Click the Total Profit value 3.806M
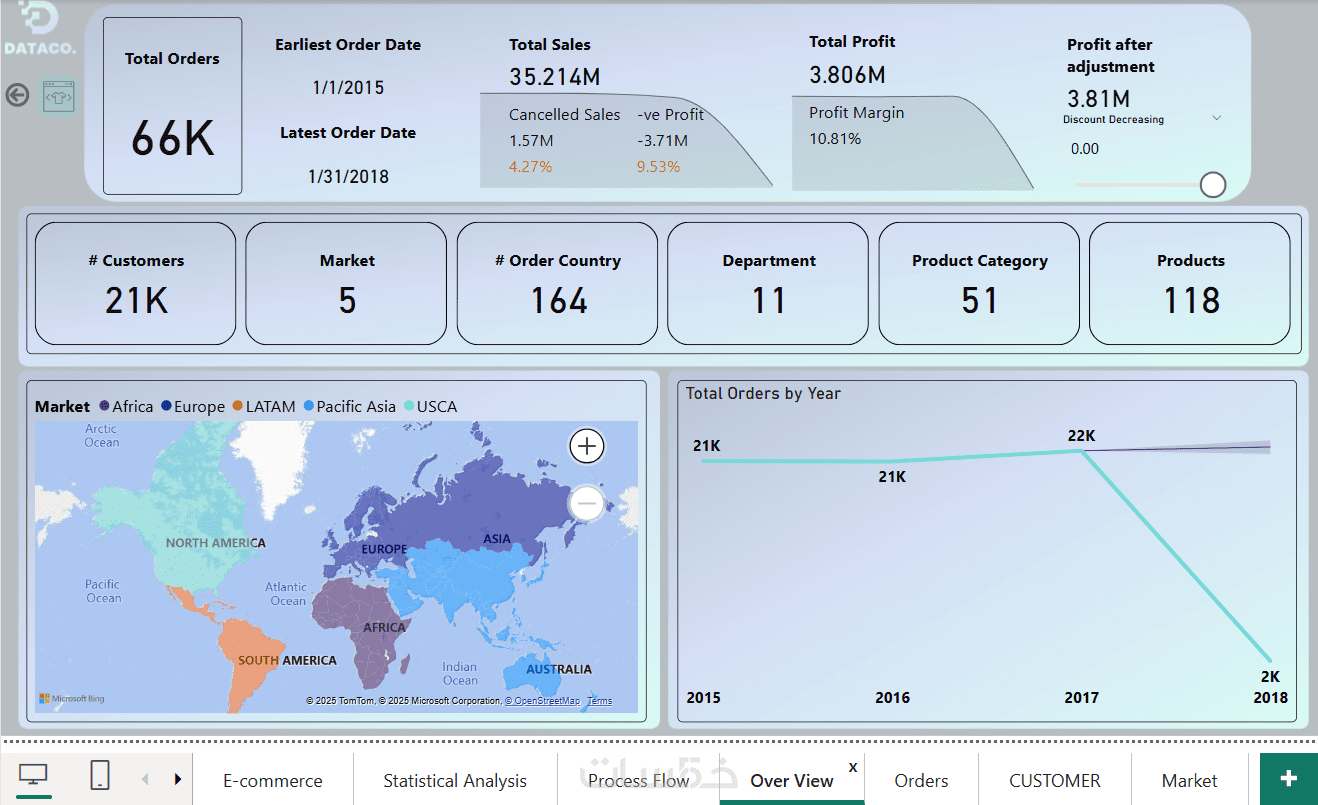Image resolution: width=1318 pixels, height=805 pixels. coord(848,75)
